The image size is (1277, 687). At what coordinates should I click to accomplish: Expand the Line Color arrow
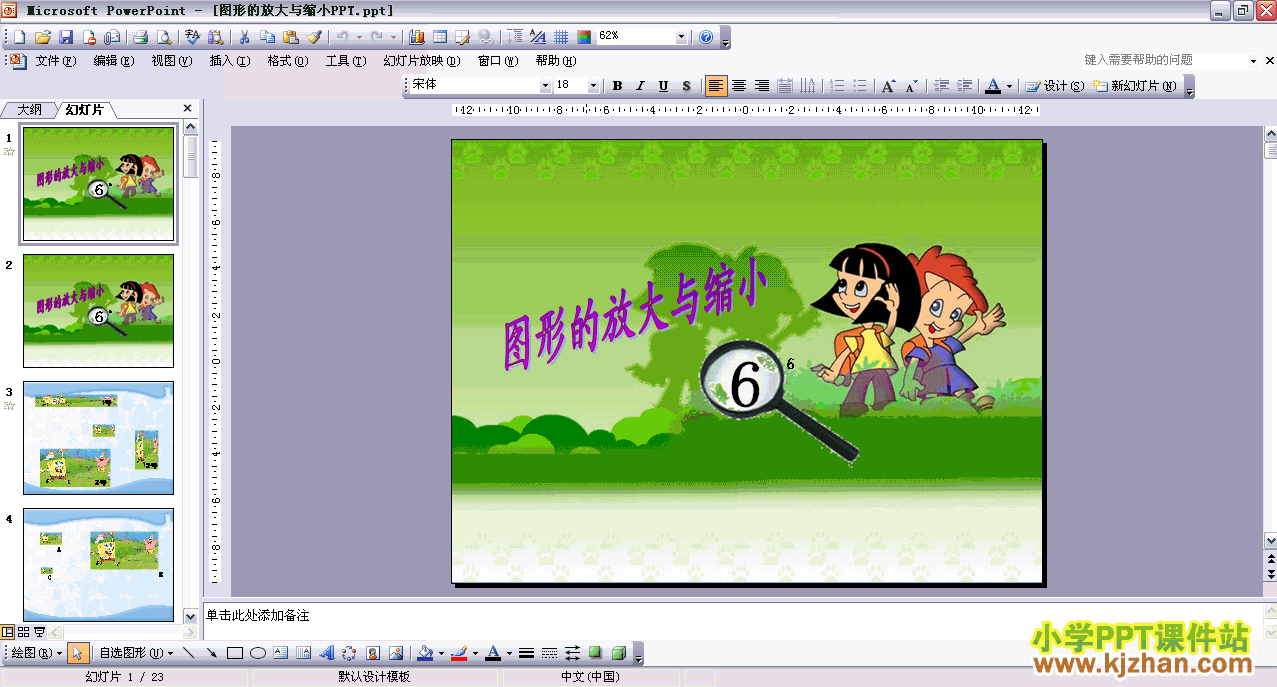tap(475, 653)
